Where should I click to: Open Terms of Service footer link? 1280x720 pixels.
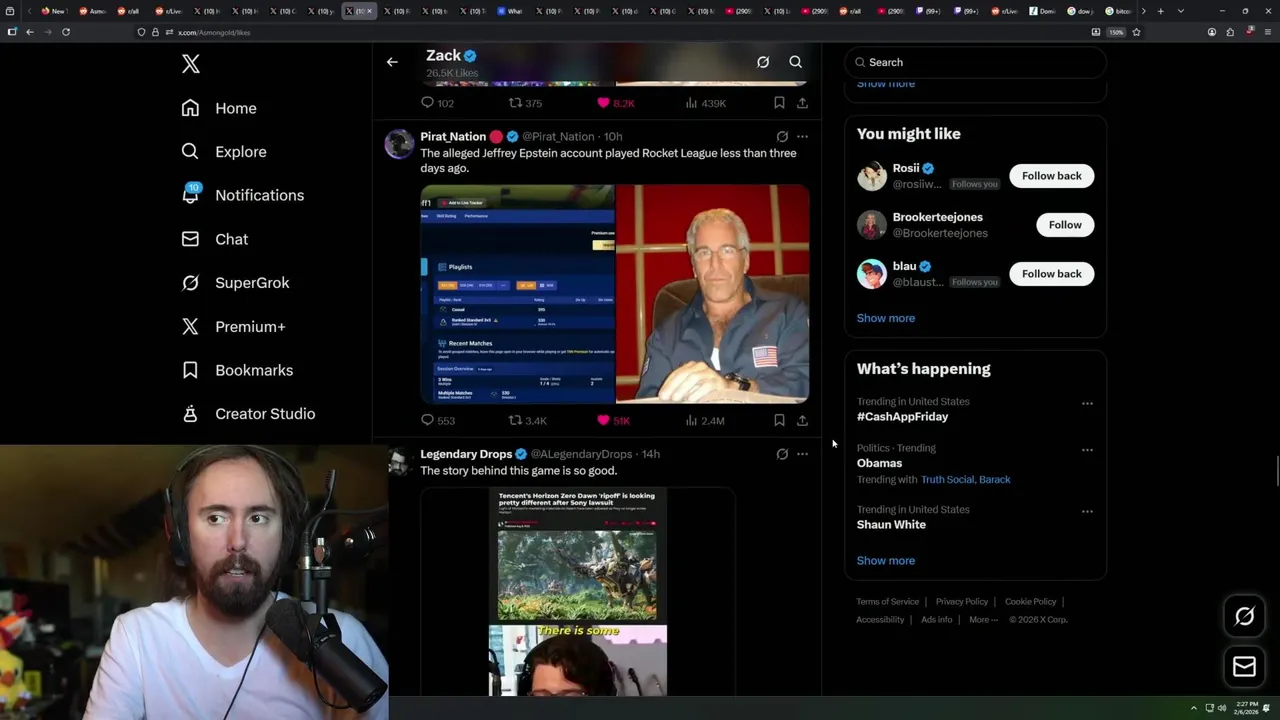point(887,602)
